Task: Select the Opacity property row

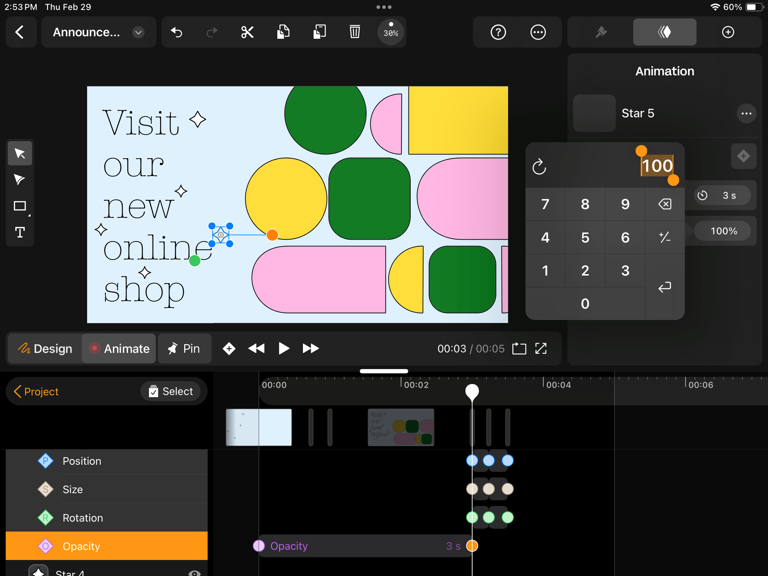Action: click(x=107, y=546)
